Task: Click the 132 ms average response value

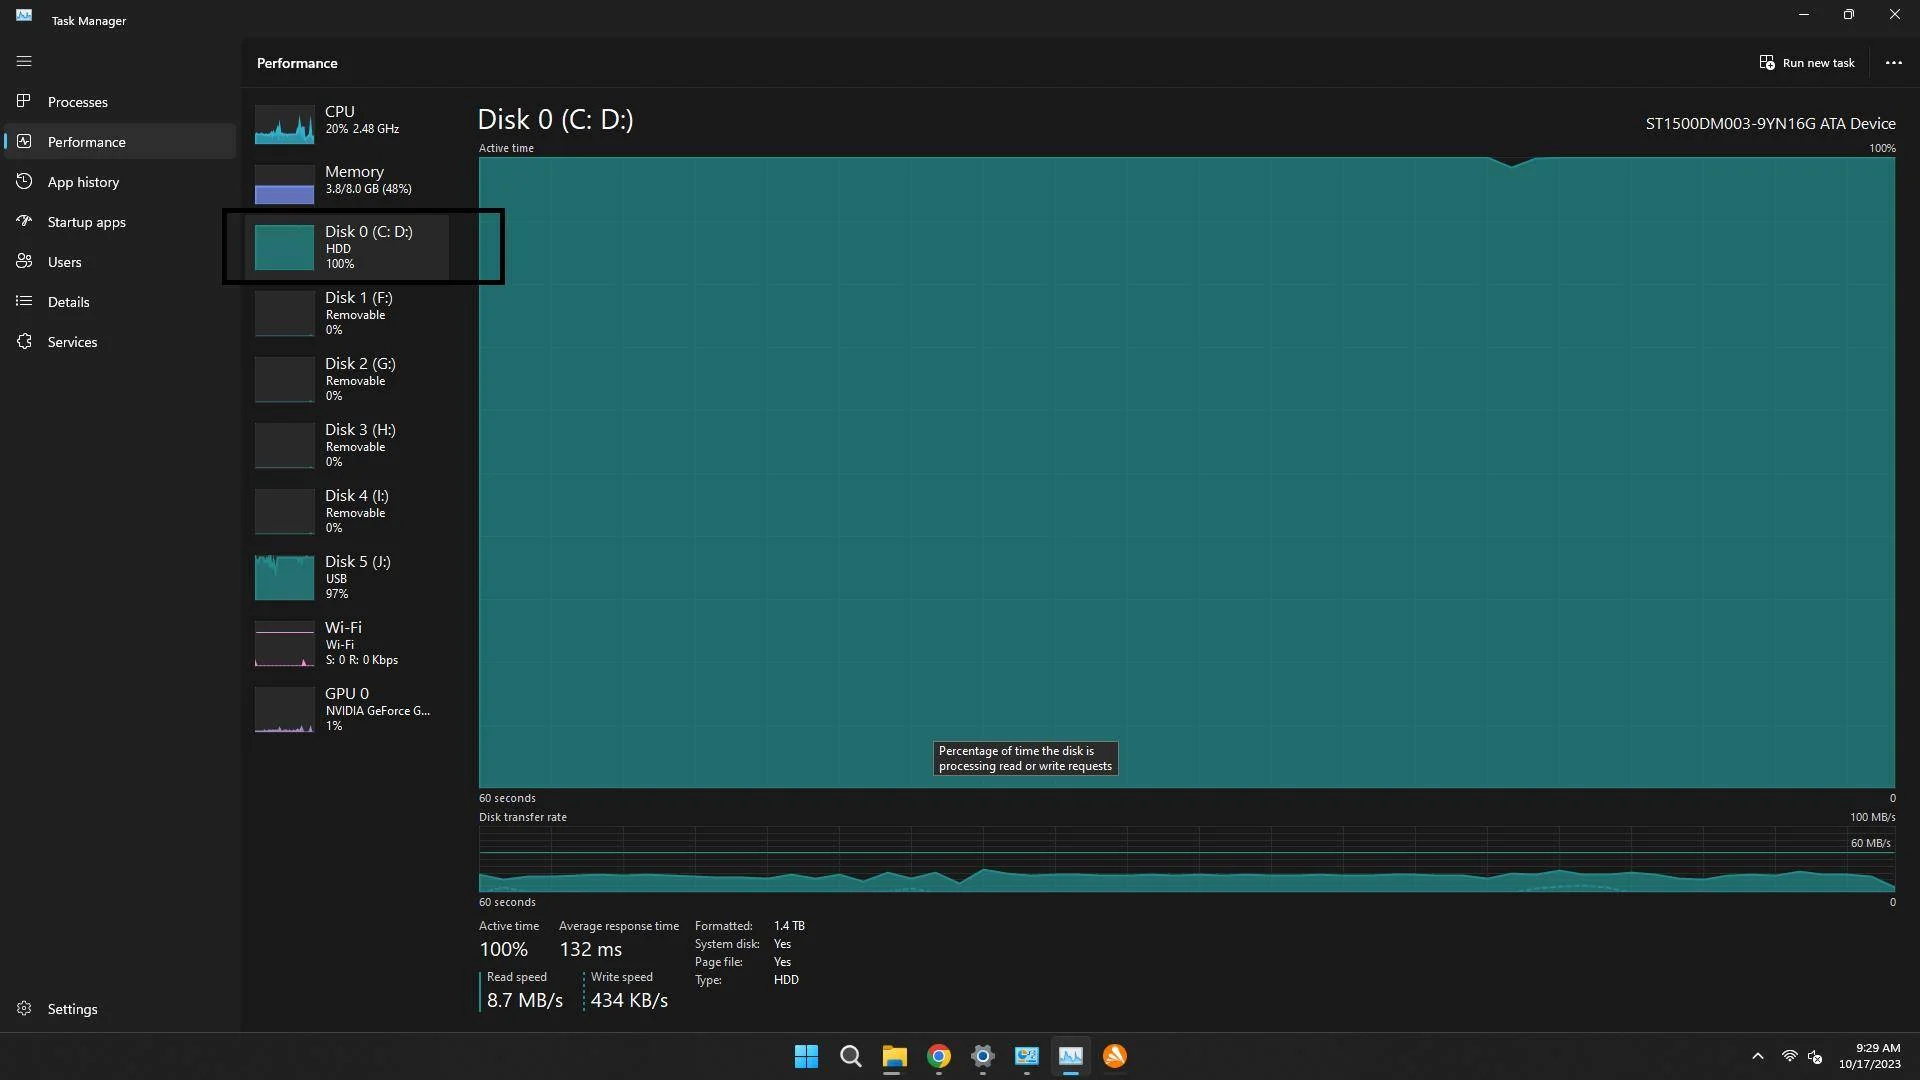Action: pos(590,949)
